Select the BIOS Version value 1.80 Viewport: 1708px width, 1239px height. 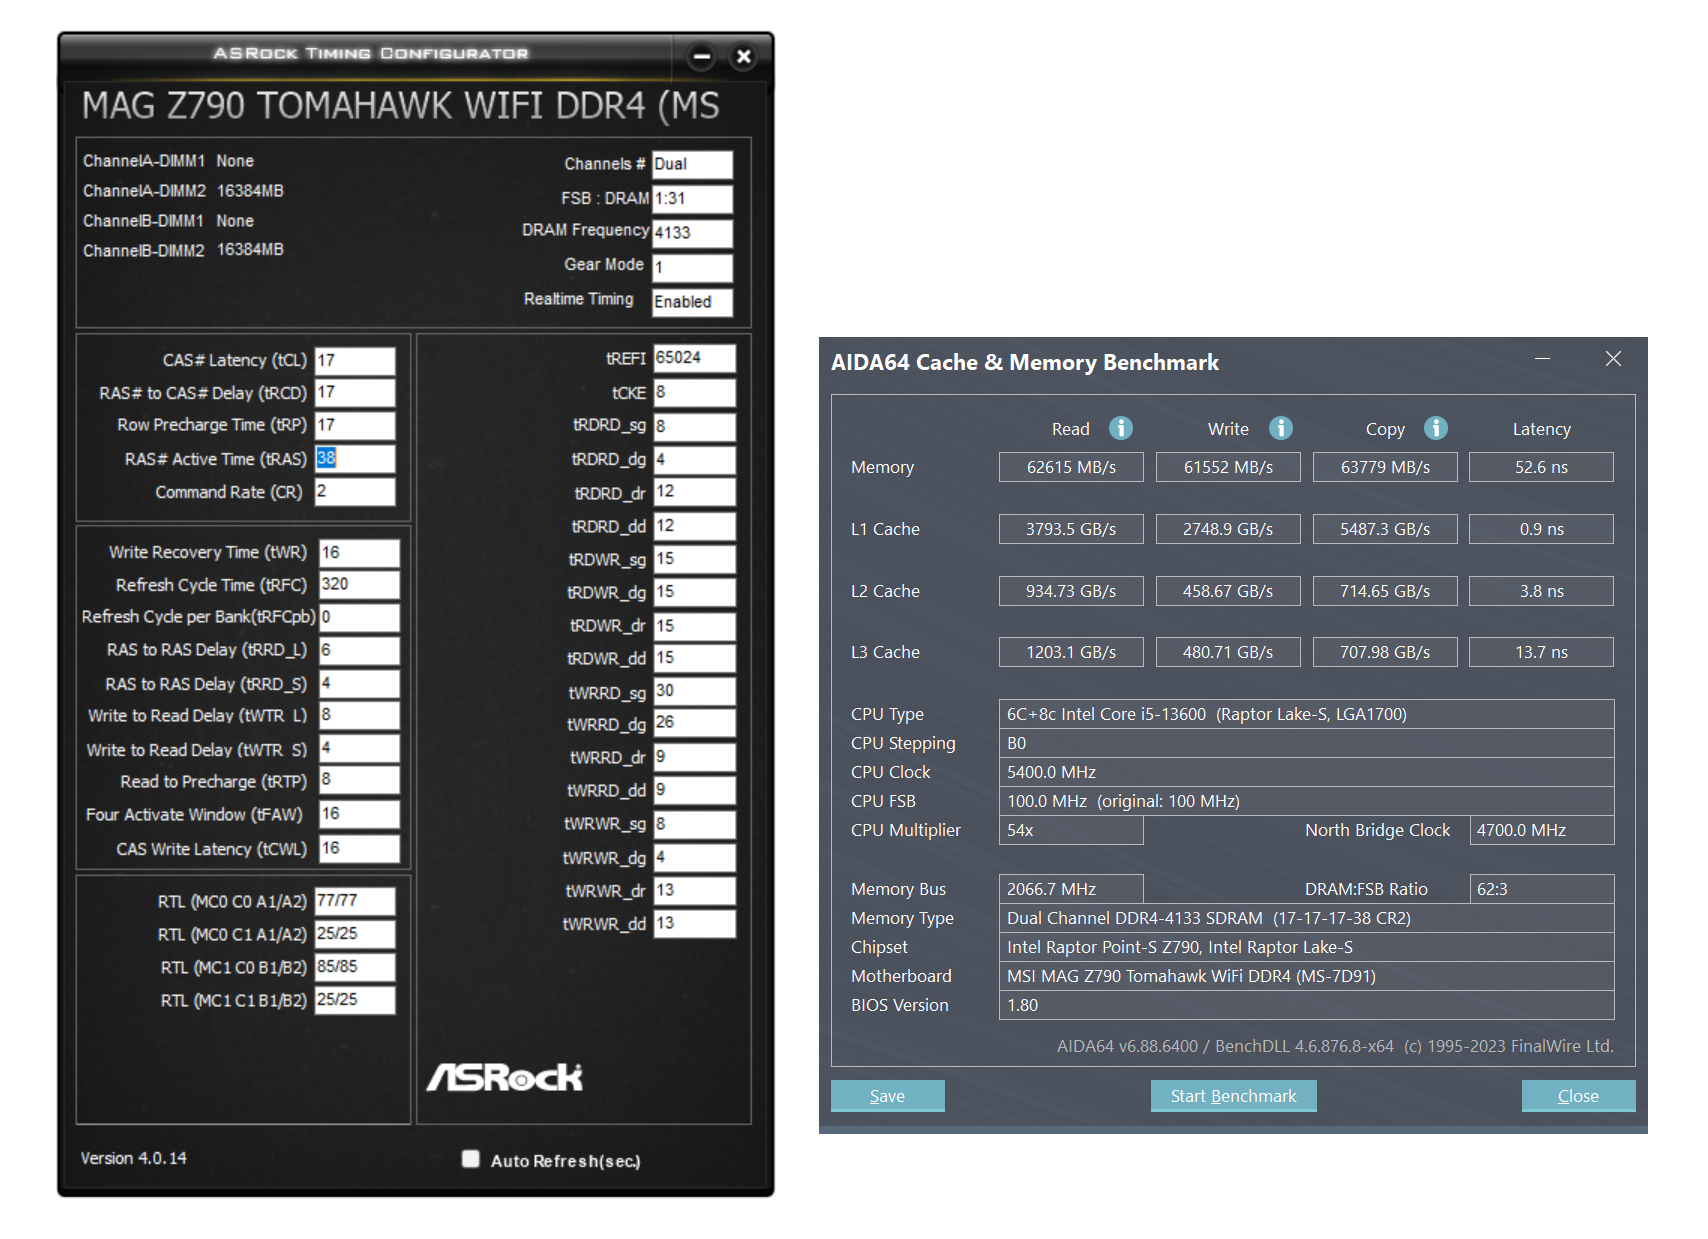pyautogui.click(x=1306, y=1005)
